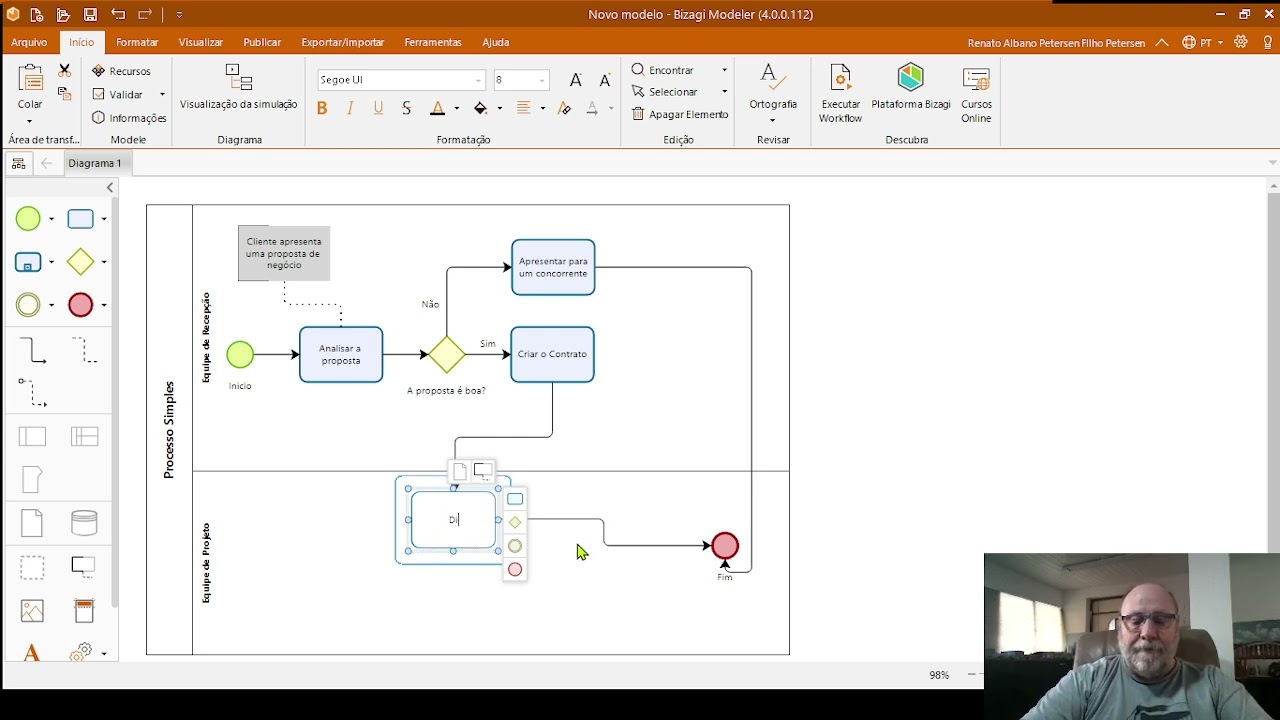
Task: Click the Undo arrow in title bar
Action: 118,14
